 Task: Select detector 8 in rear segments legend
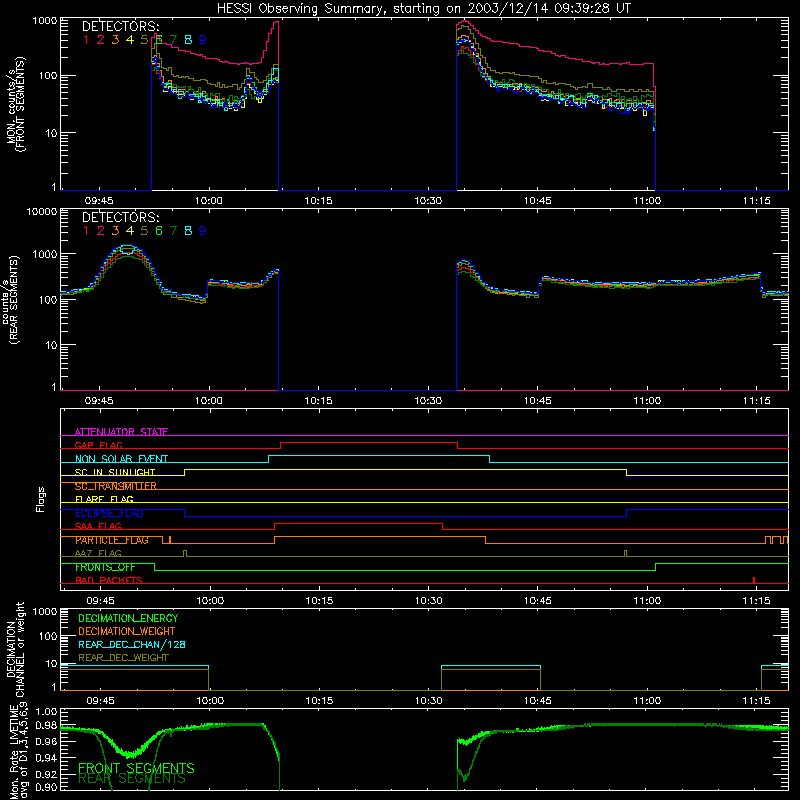pos(188,231)
